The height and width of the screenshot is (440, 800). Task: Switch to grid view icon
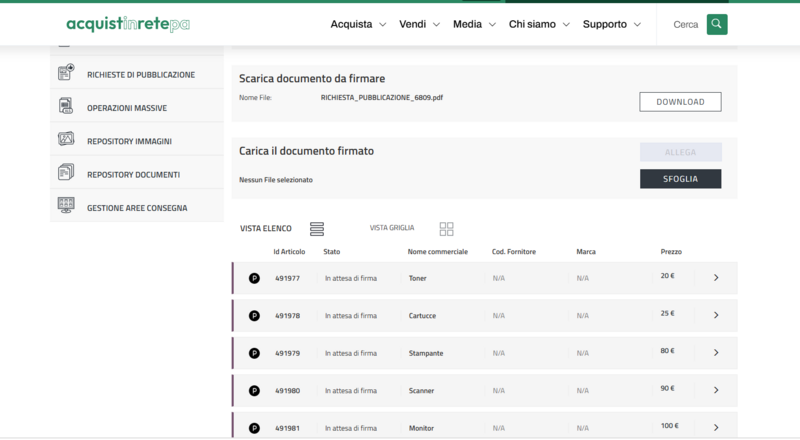click(x=446, y=229)
